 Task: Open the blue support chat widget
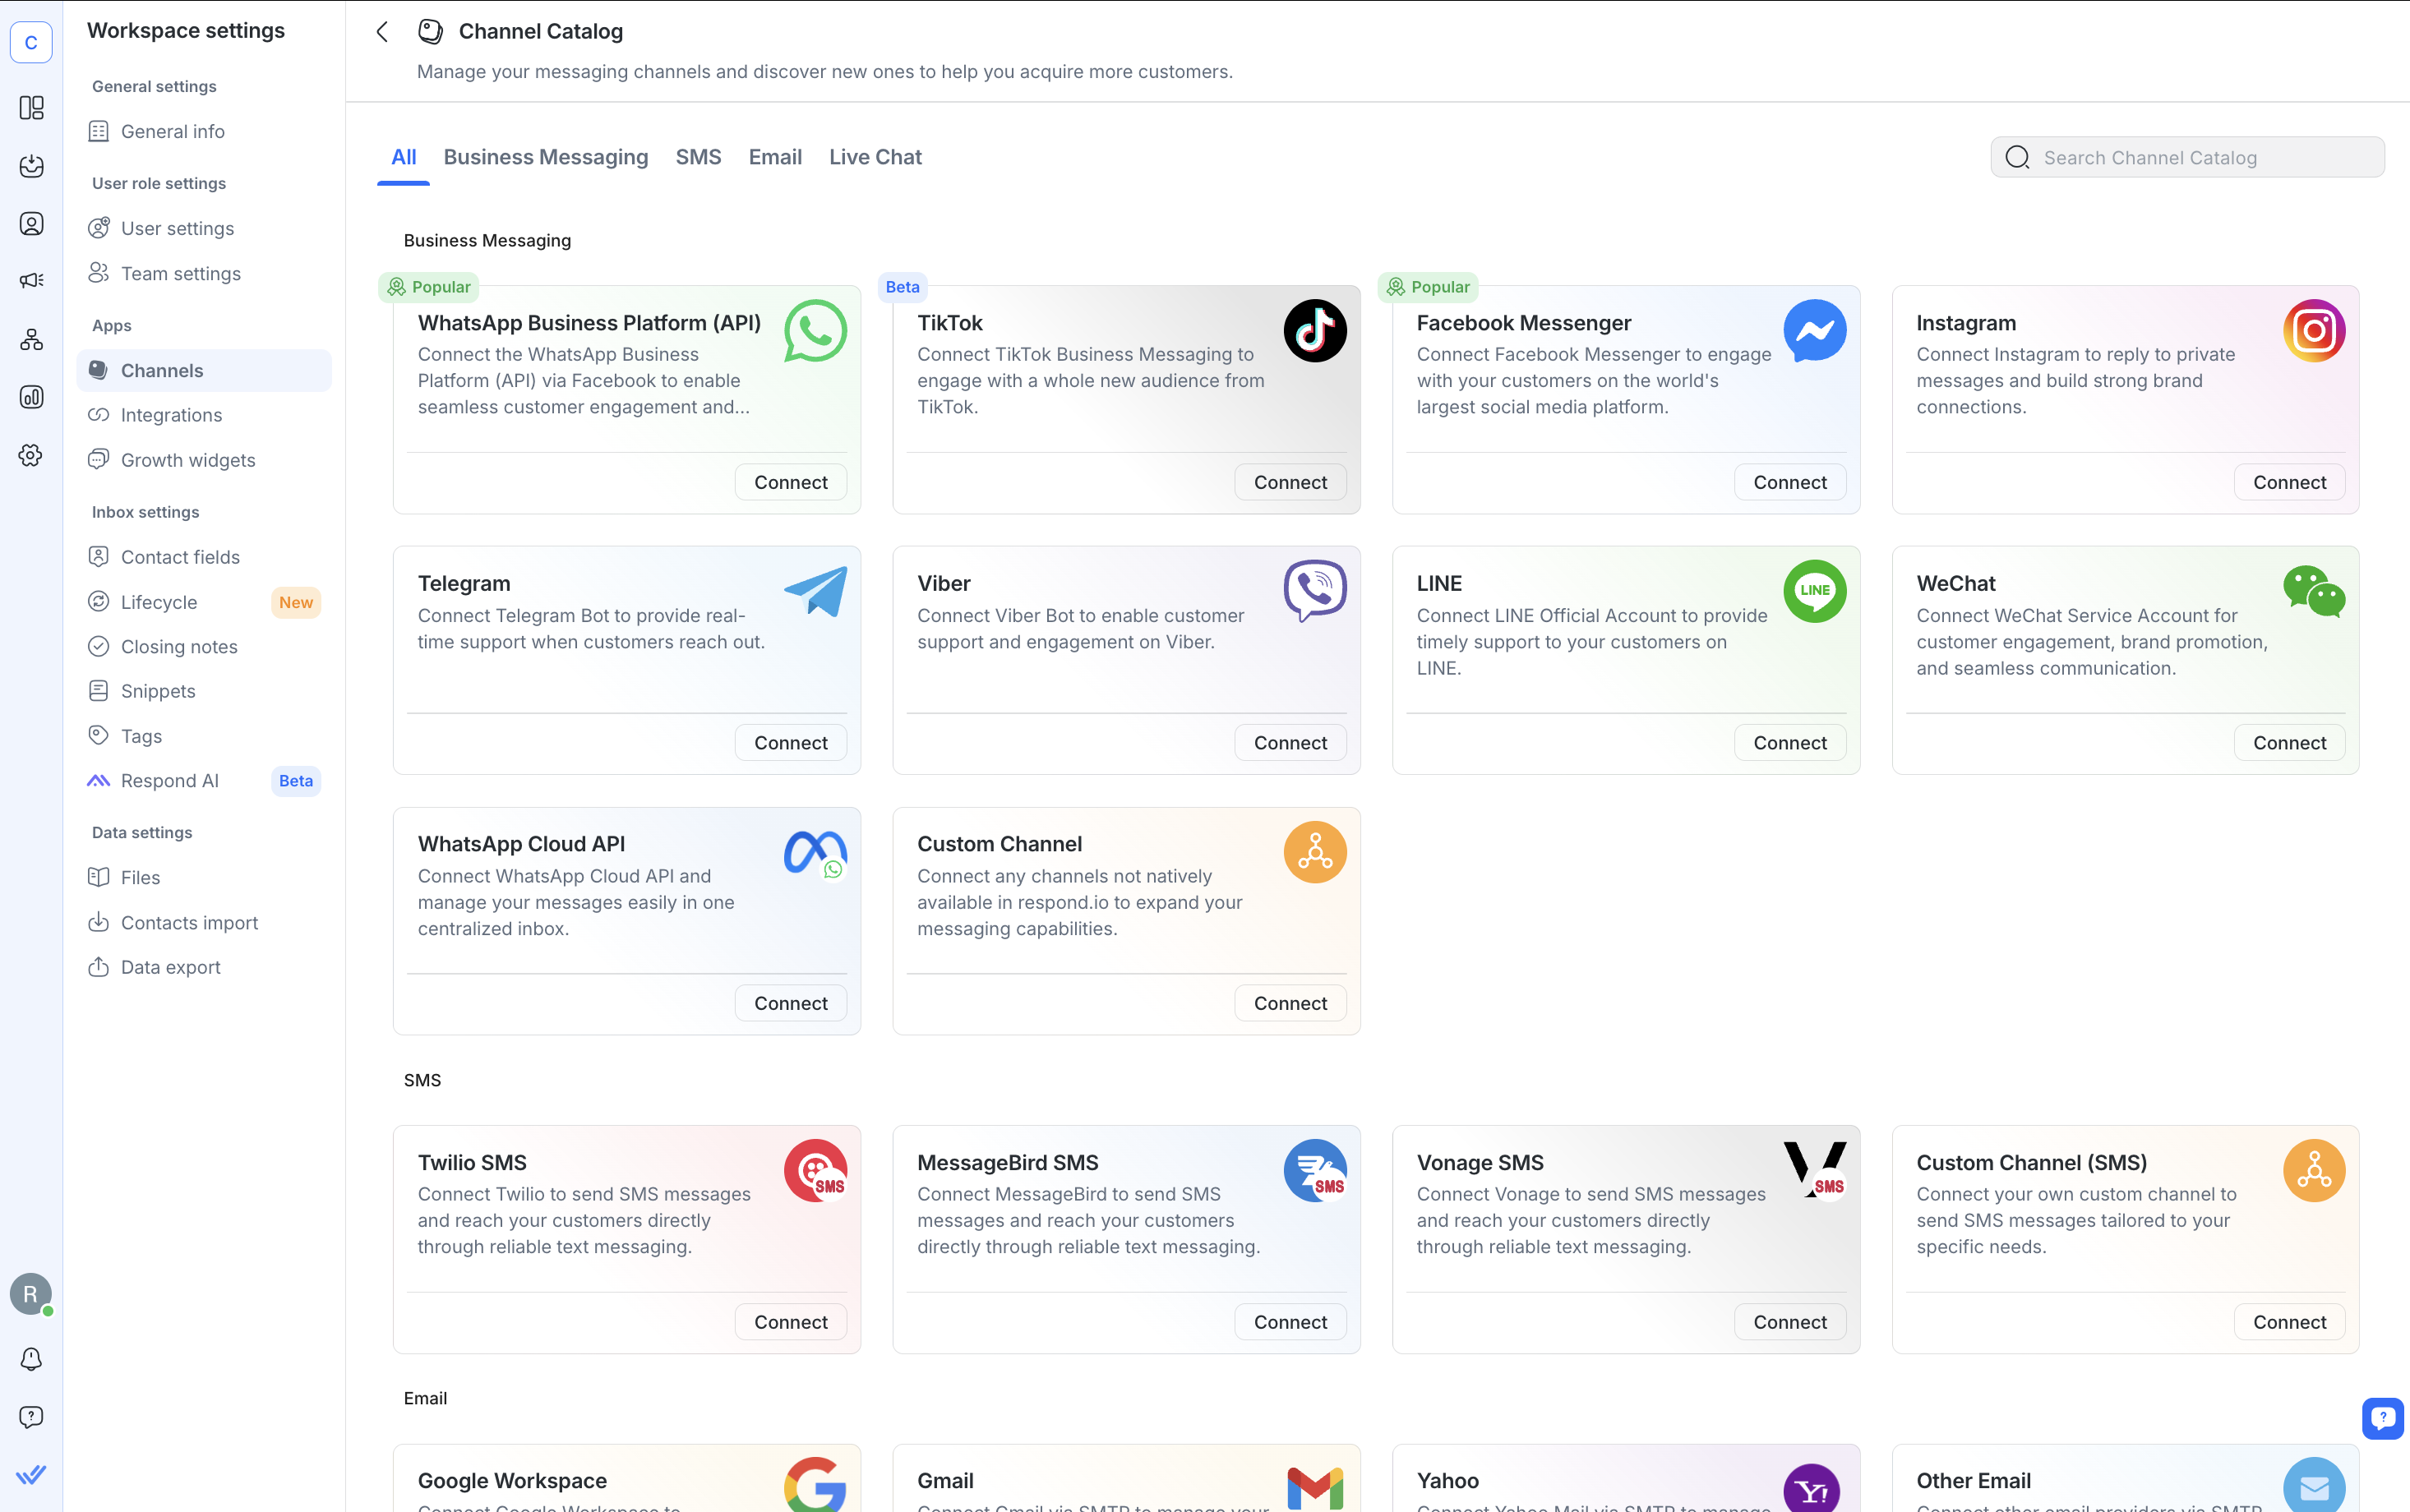[2383, 1418]
